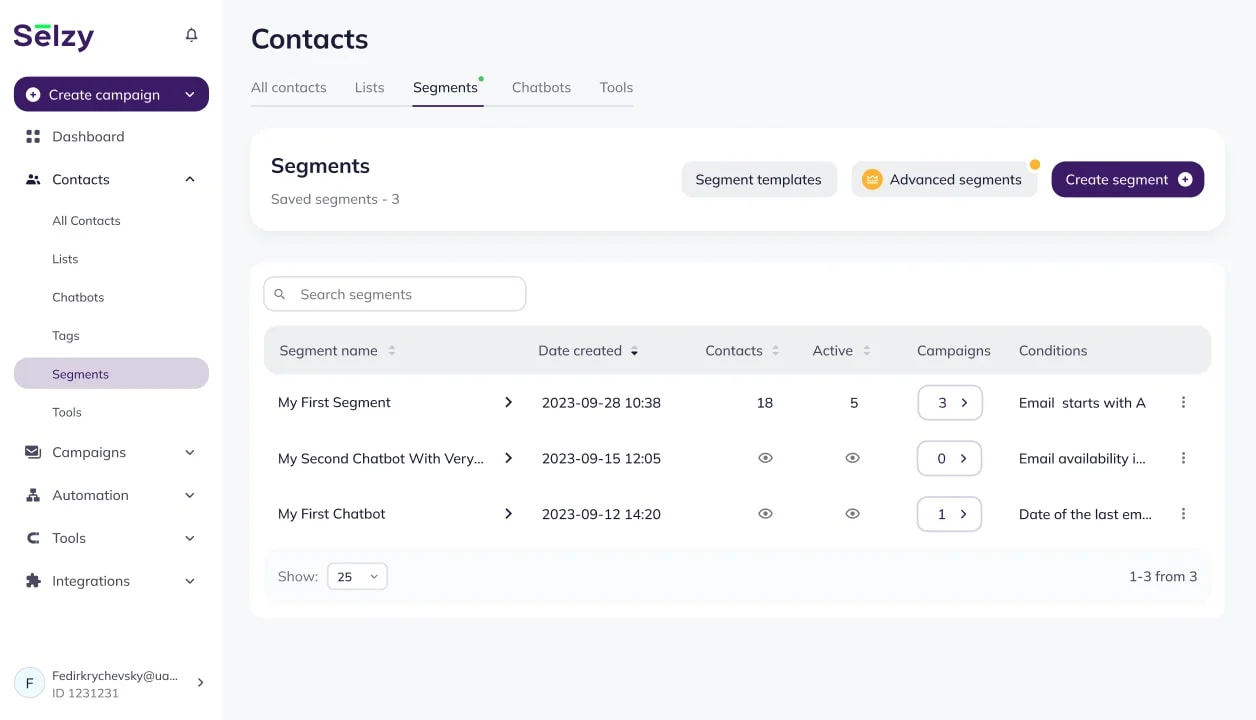Open three-dot menu for My First Segment
The image size is (1256, 720).
click(x=1183, y=402)
